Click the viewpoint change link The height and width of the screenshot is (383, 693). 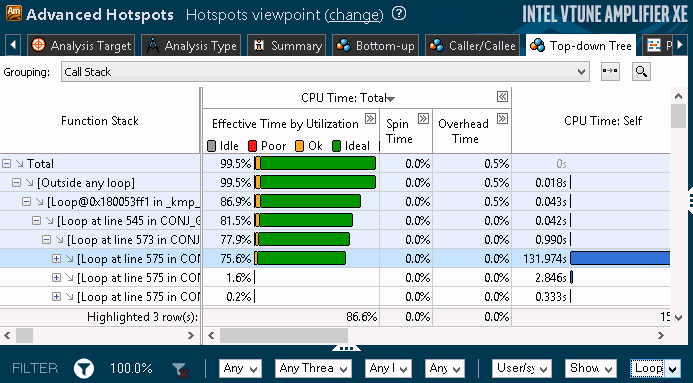click(x=354, y=15)
